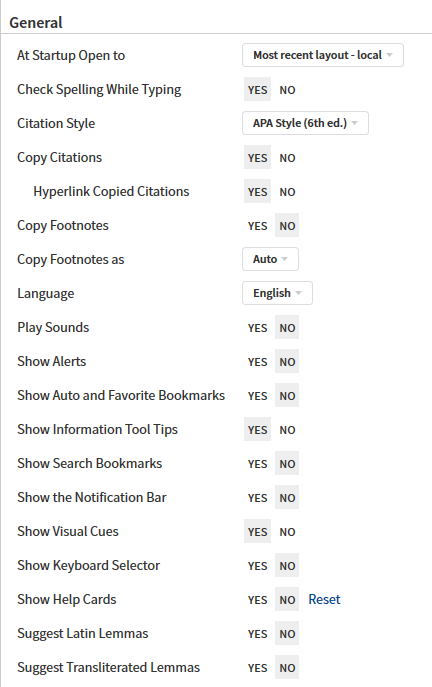This screenshot has width=432, height=687.
Task: Click the Reset link for Help Cards
Action: pyautogui.click(x=324, y=599)
